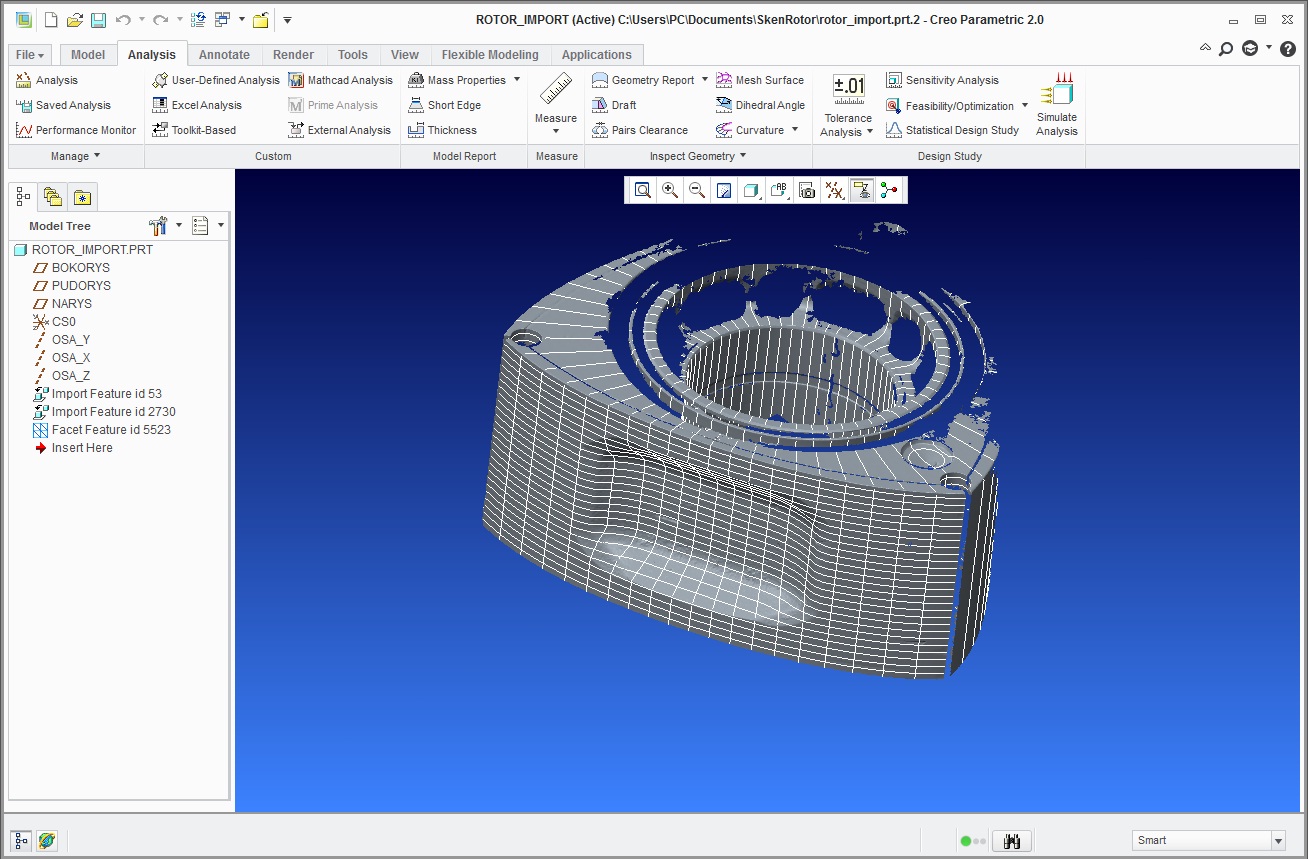Click the Save icon in quick access toolbar
Screen dimensions: 1308x859
tap(98, 20)
